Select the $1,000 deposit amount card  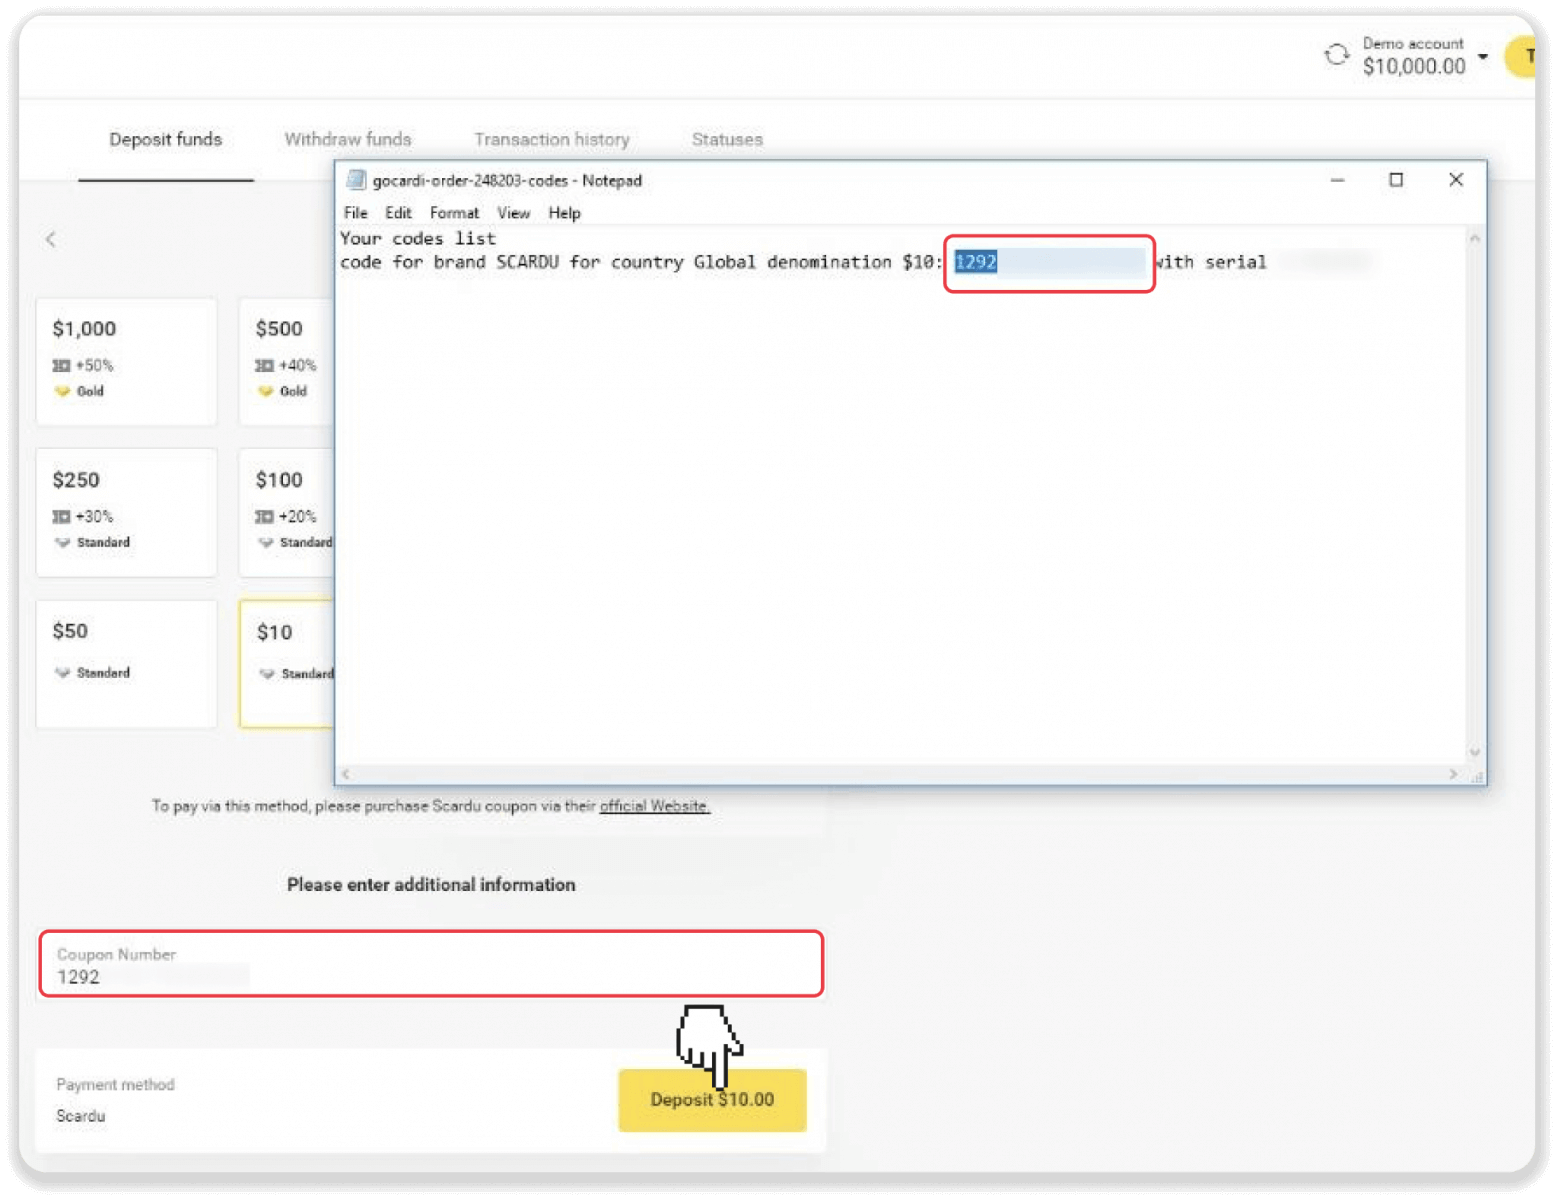126,361
